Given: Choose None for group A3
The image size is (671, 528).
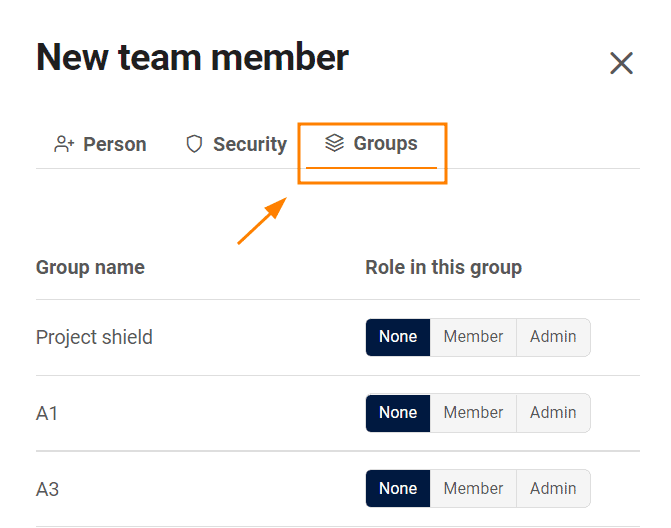Looking at the screenshot, I should pyautogui.click(x=398, y=489).
